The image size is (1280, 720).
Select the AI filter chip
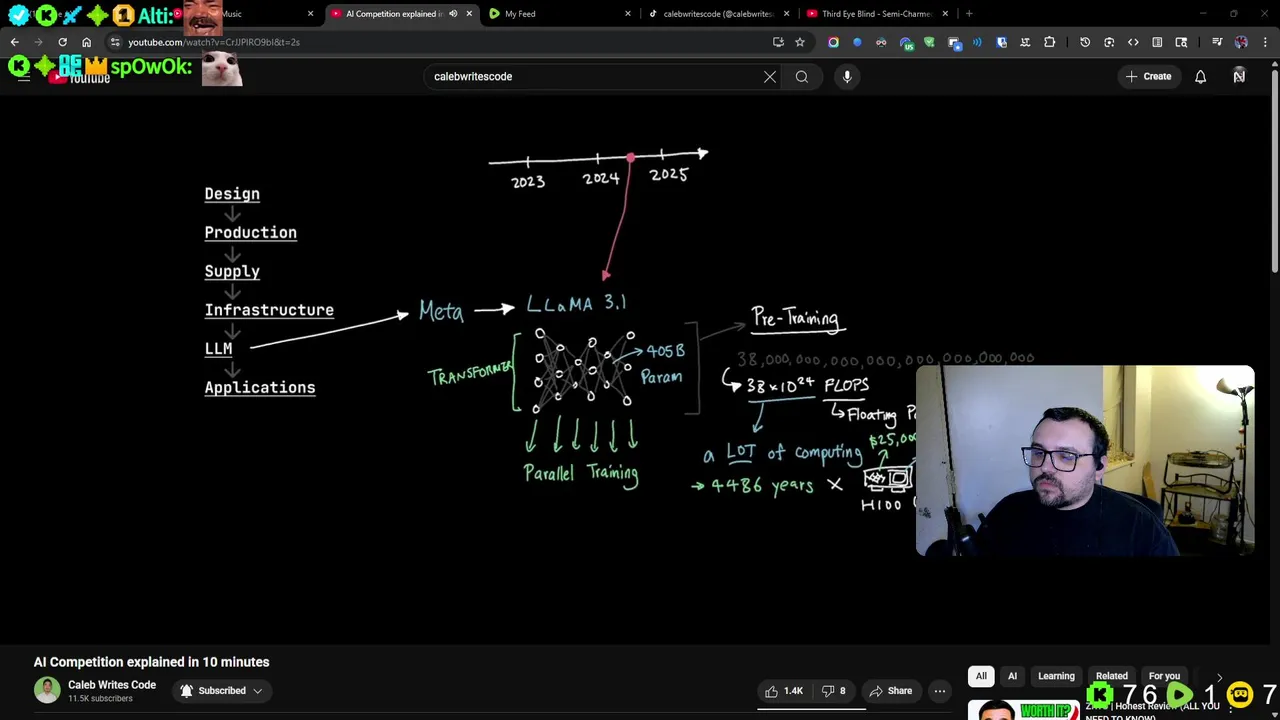1012,676
